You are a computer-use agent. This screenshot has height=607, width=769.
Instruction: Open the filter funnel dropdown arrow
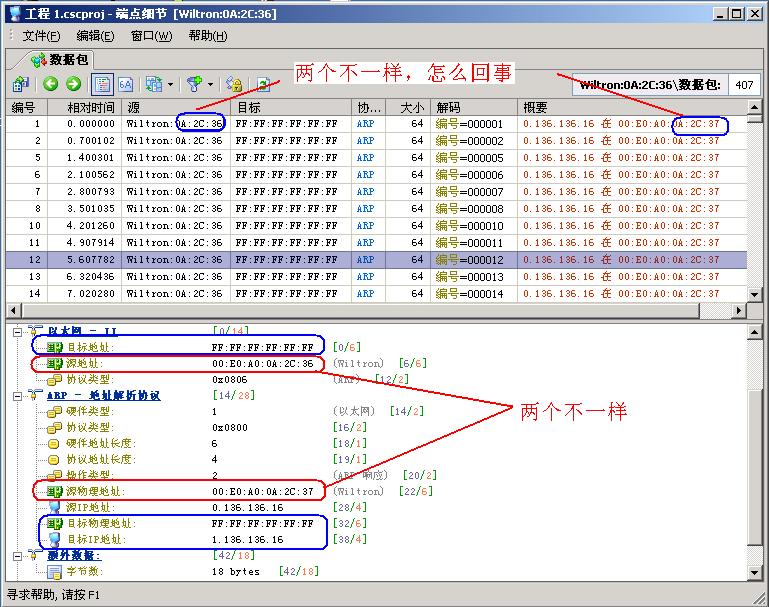tap(211, 85)
